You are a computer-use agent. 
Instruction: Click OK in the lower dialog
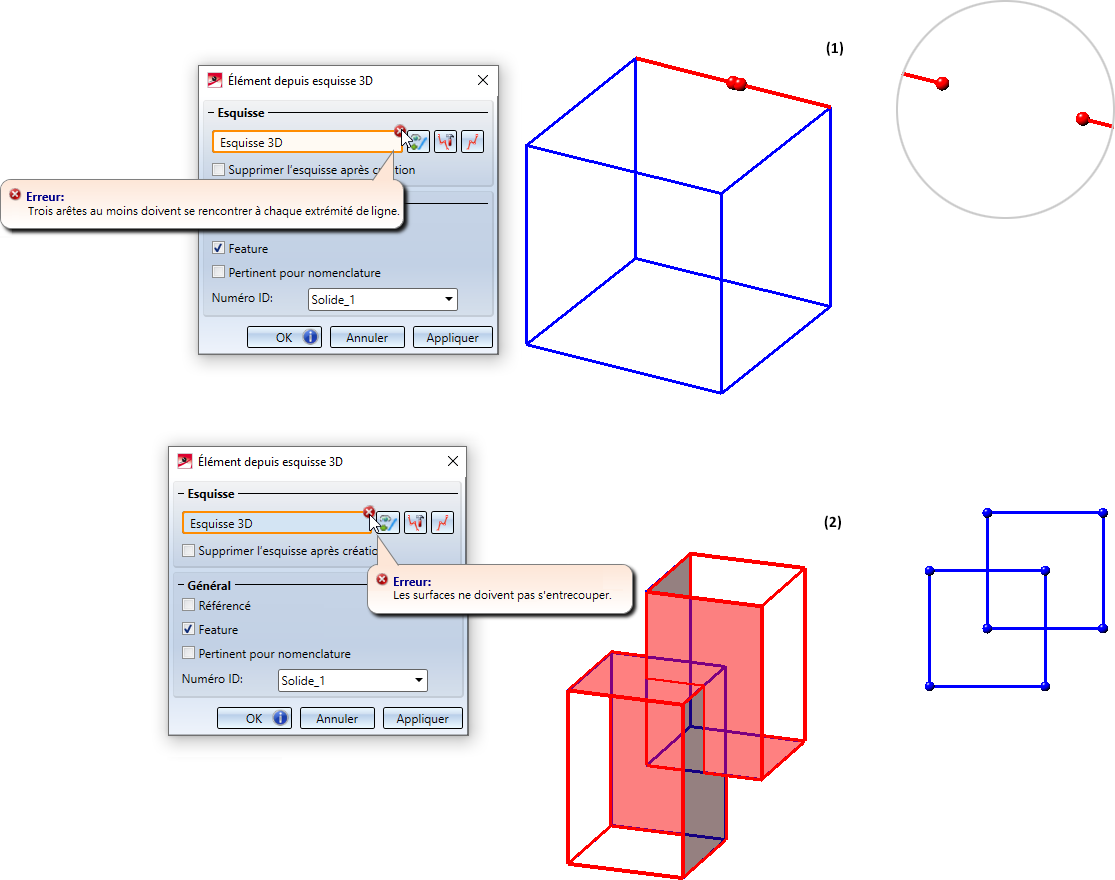(254, 718)
